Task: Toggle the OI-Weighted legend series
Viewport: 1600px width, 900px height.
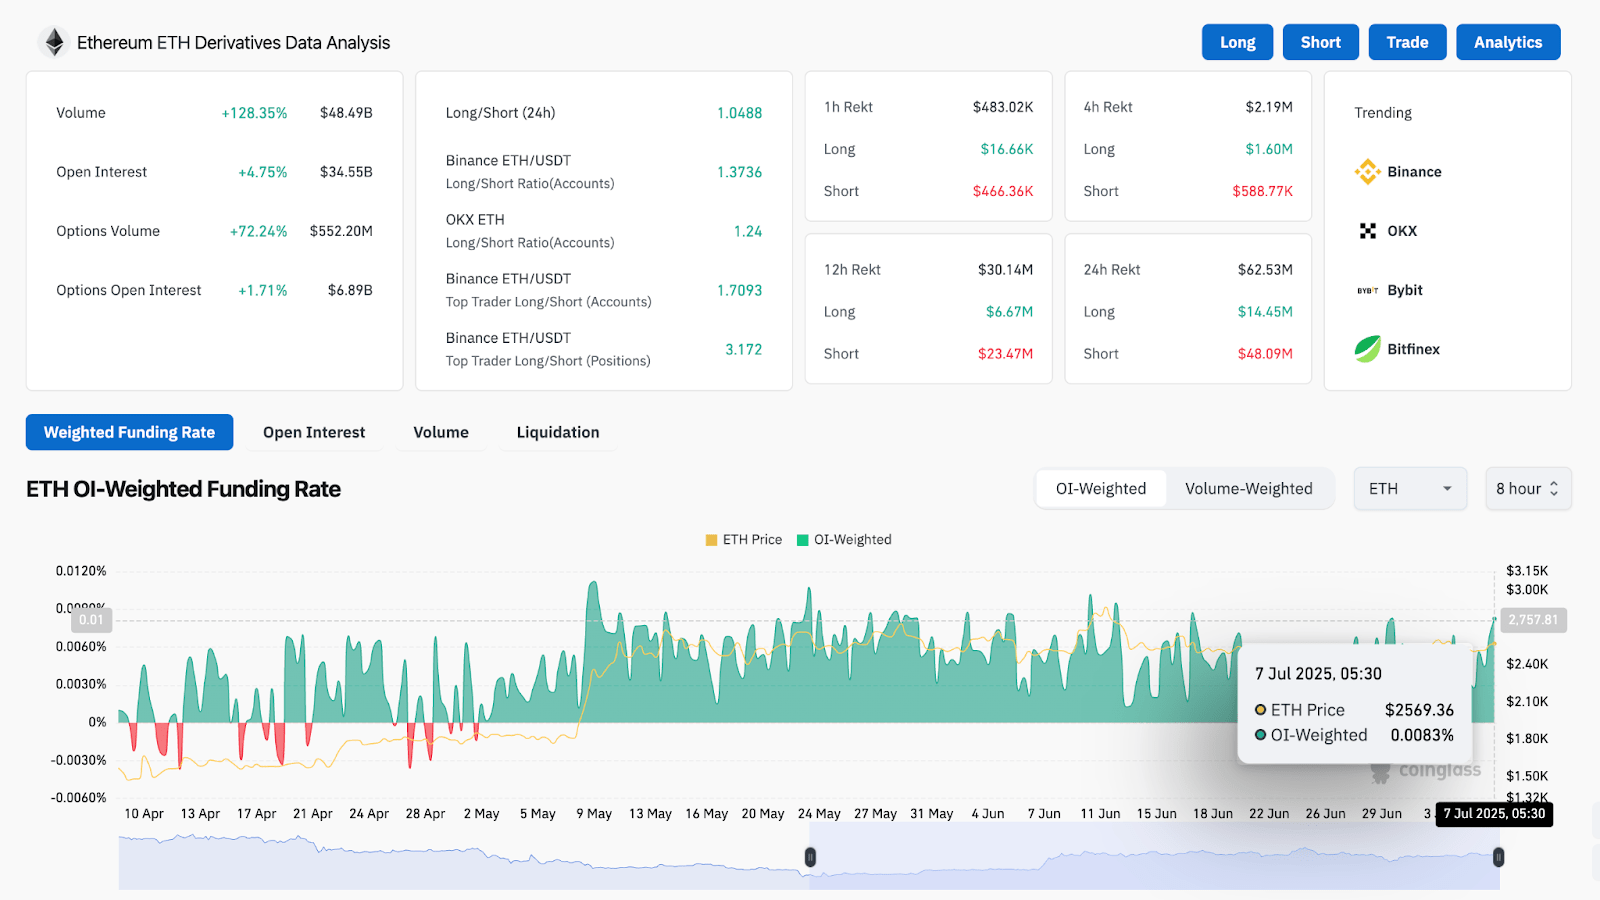Action: click(843, 540)
